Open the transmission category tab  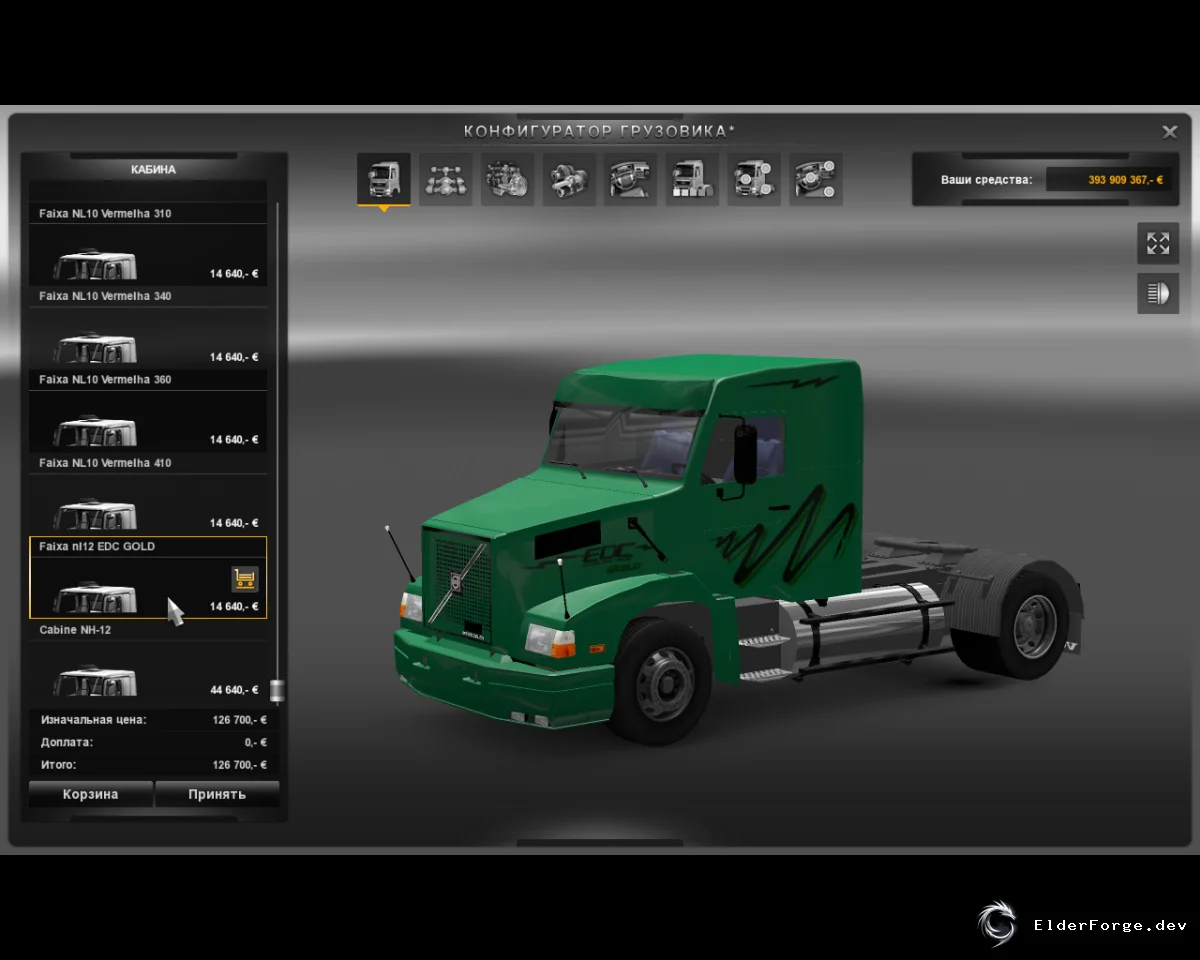click(x=569, y=179)
